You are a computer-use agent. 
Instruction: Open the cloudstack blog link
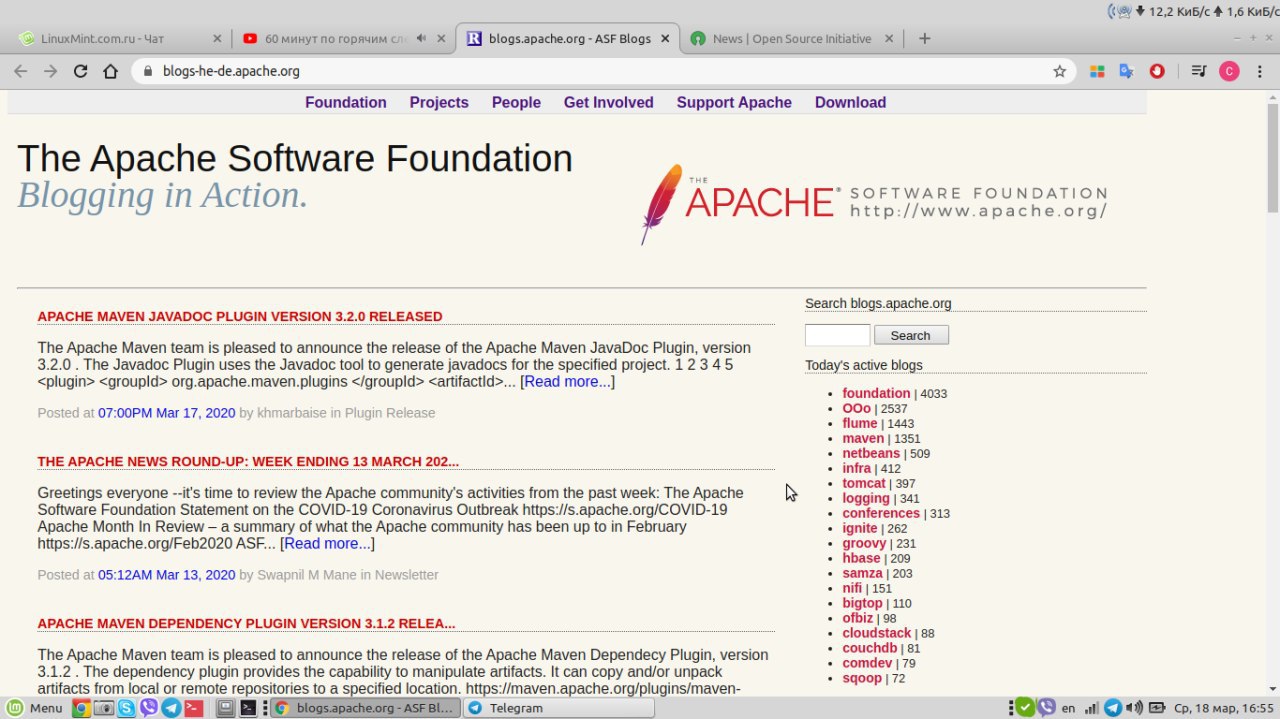tap(877, 633)
